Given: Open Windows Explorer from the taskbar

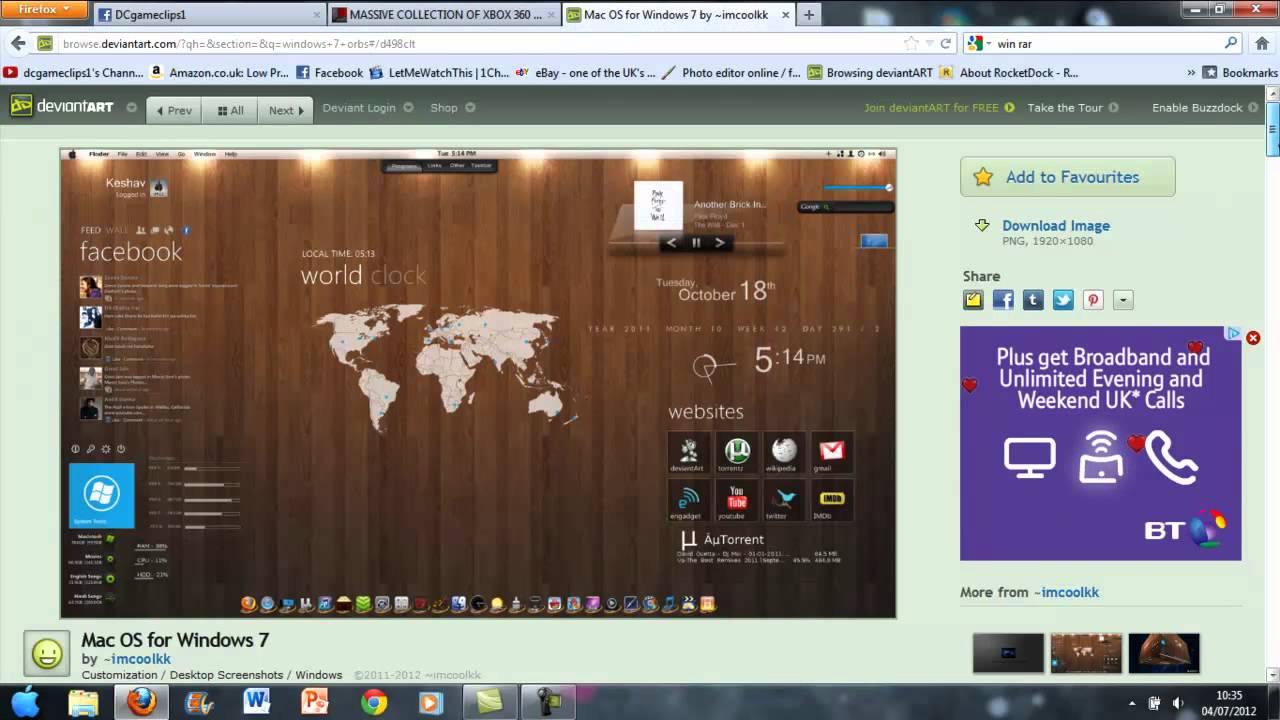Looking at the screenshot, I should click(x=83, y=703).
